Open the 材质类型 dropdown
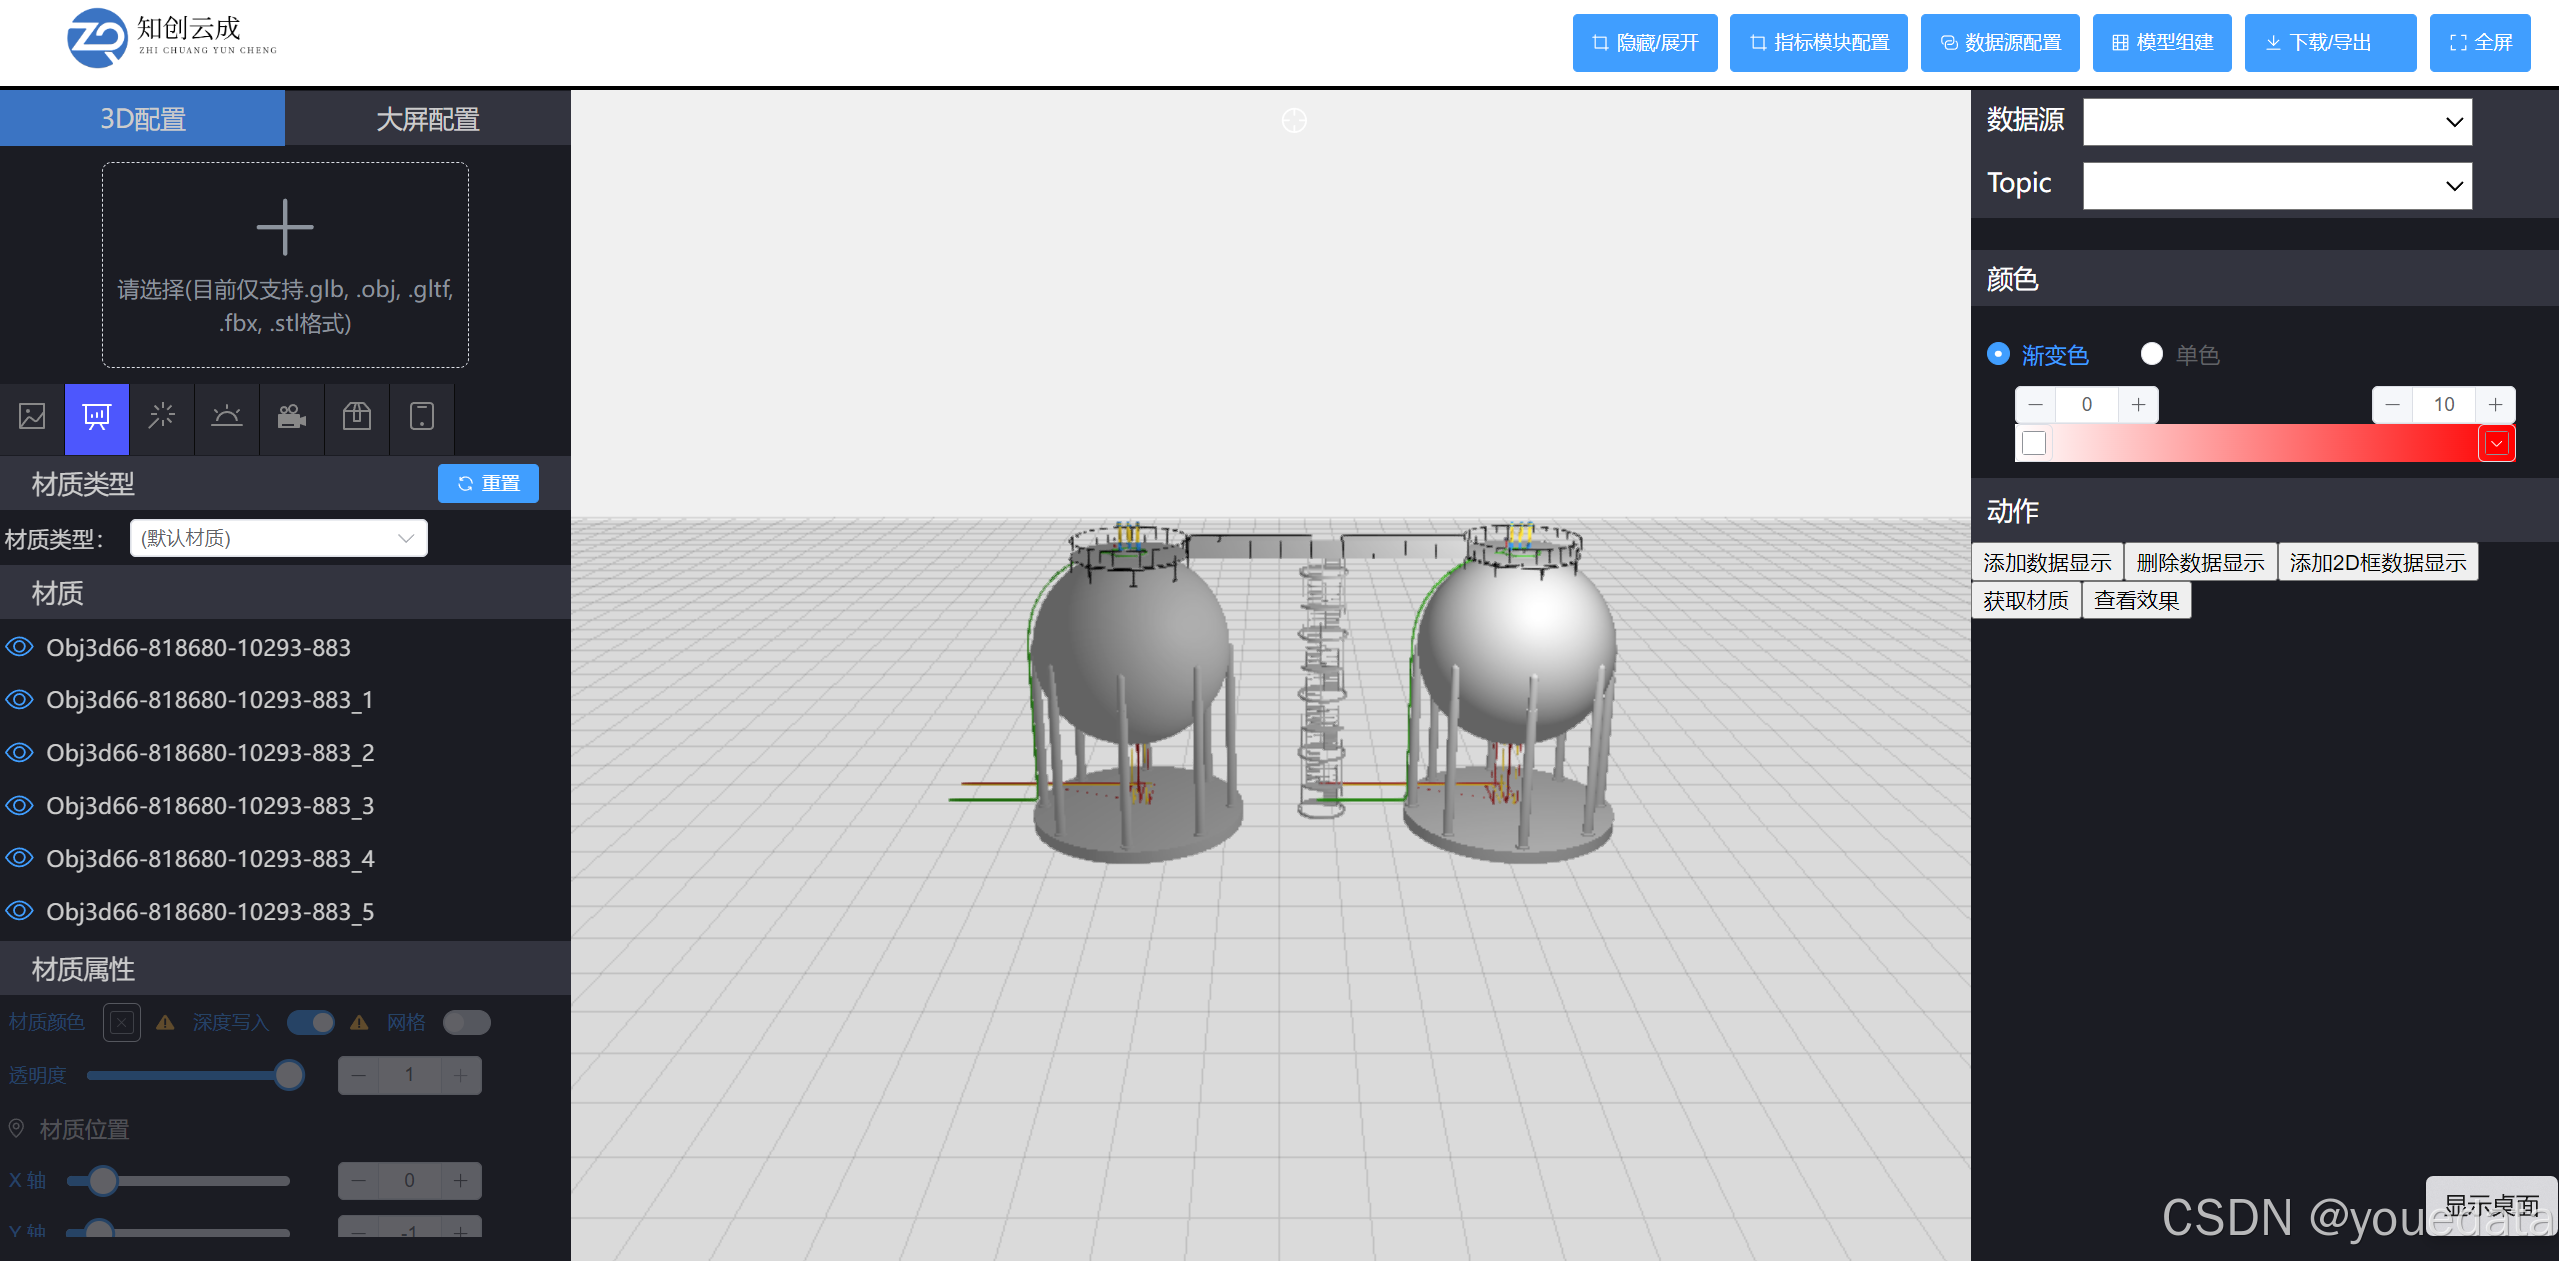 click(x=278, y=537)
